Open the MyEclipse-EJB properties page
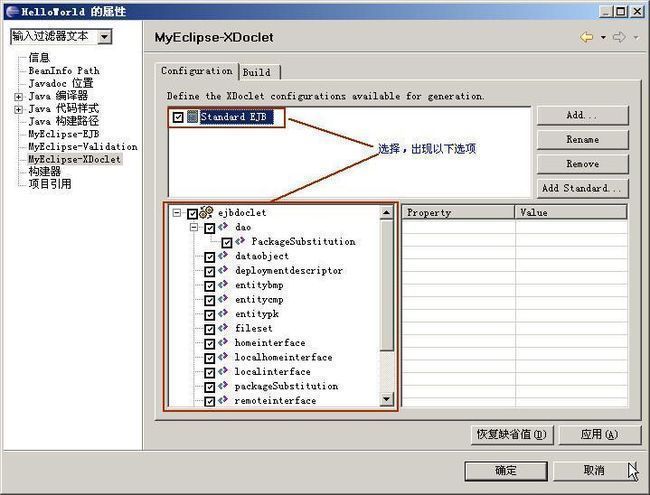Viewport: 650px width, 495px height. pyautogui.click(x=63, y=134)
